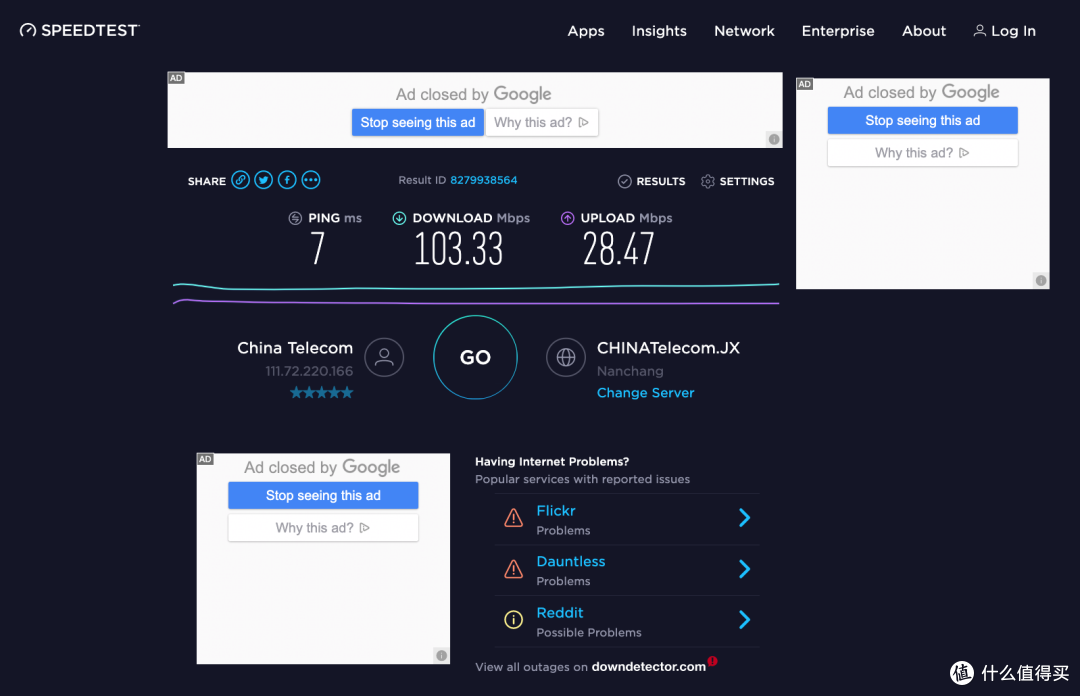Click the IP address 111.72.220.166
Image resolution: width=1080 pixels, height=696 pixels.
(x=309, y=371)
